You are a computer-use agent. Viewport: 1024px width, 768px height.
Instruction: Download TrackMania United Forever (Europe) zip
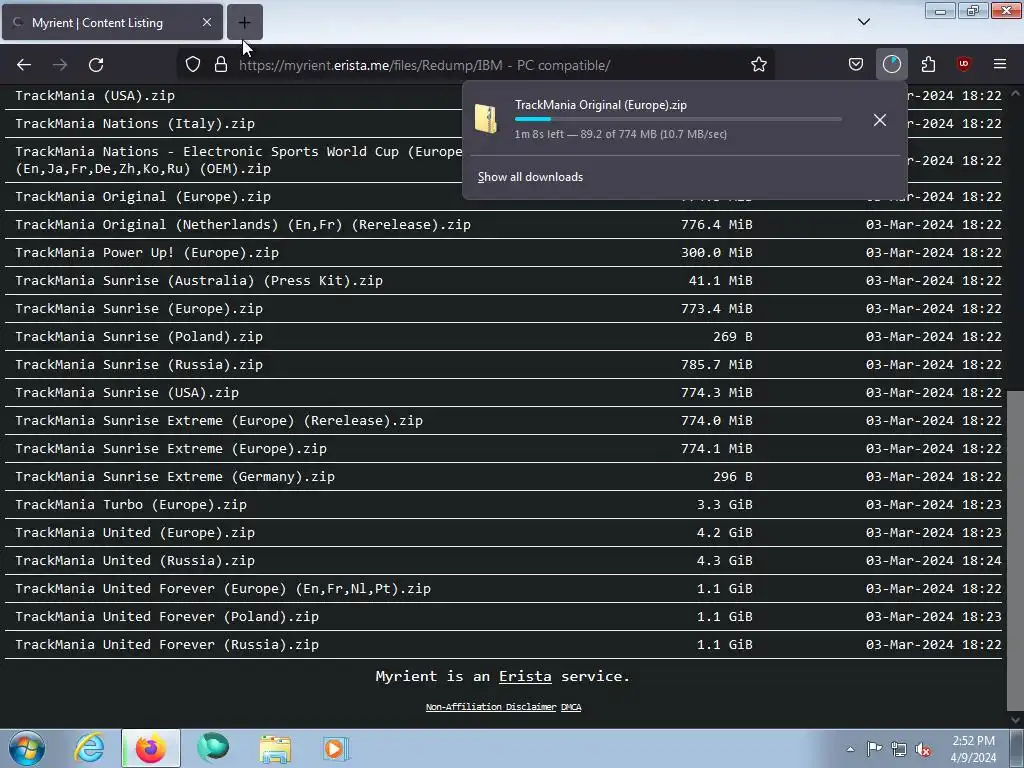click(x=223, y=589)
